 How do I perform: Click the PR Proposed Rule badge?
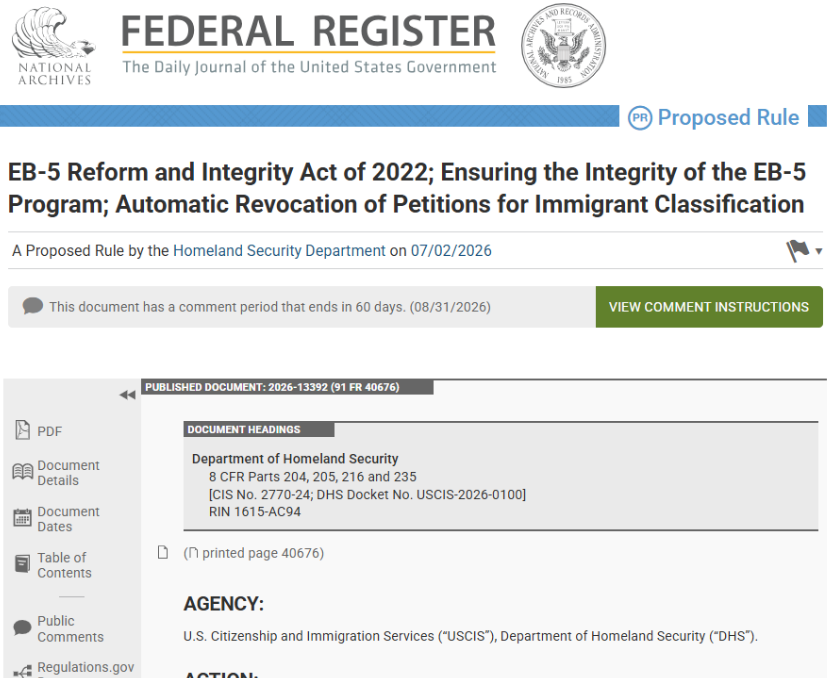point(714,118)
